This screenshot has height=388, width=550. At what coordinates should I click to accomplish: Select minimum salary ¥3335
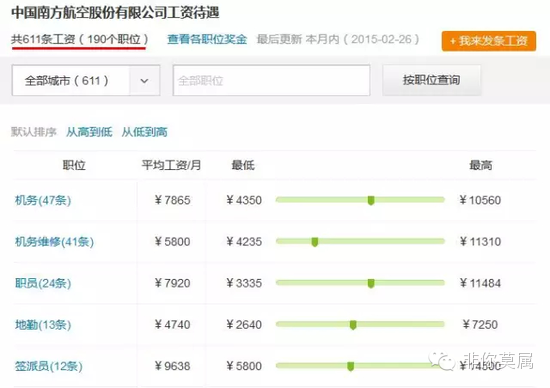coord(244,283)
